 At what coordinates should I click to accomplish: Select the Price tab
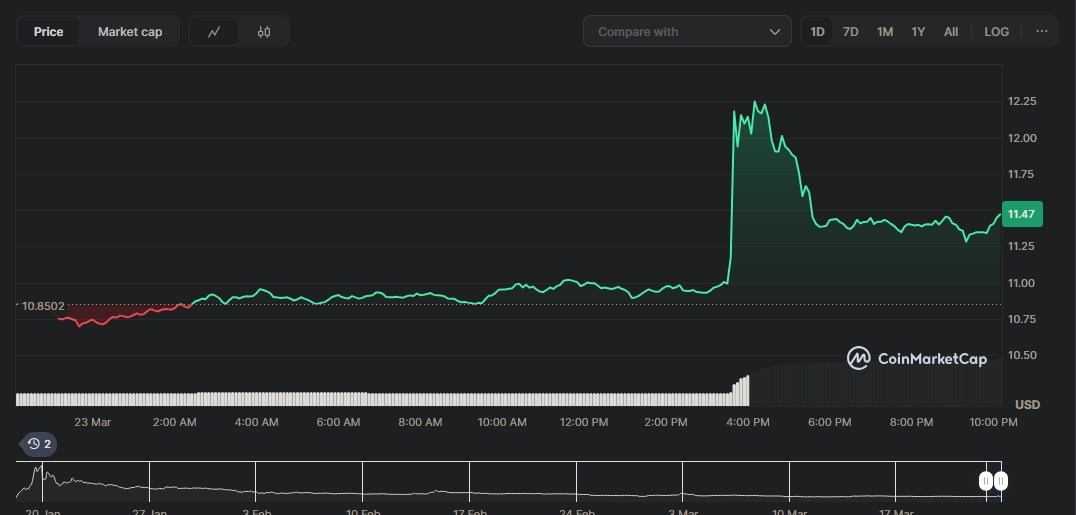point(49,32)
